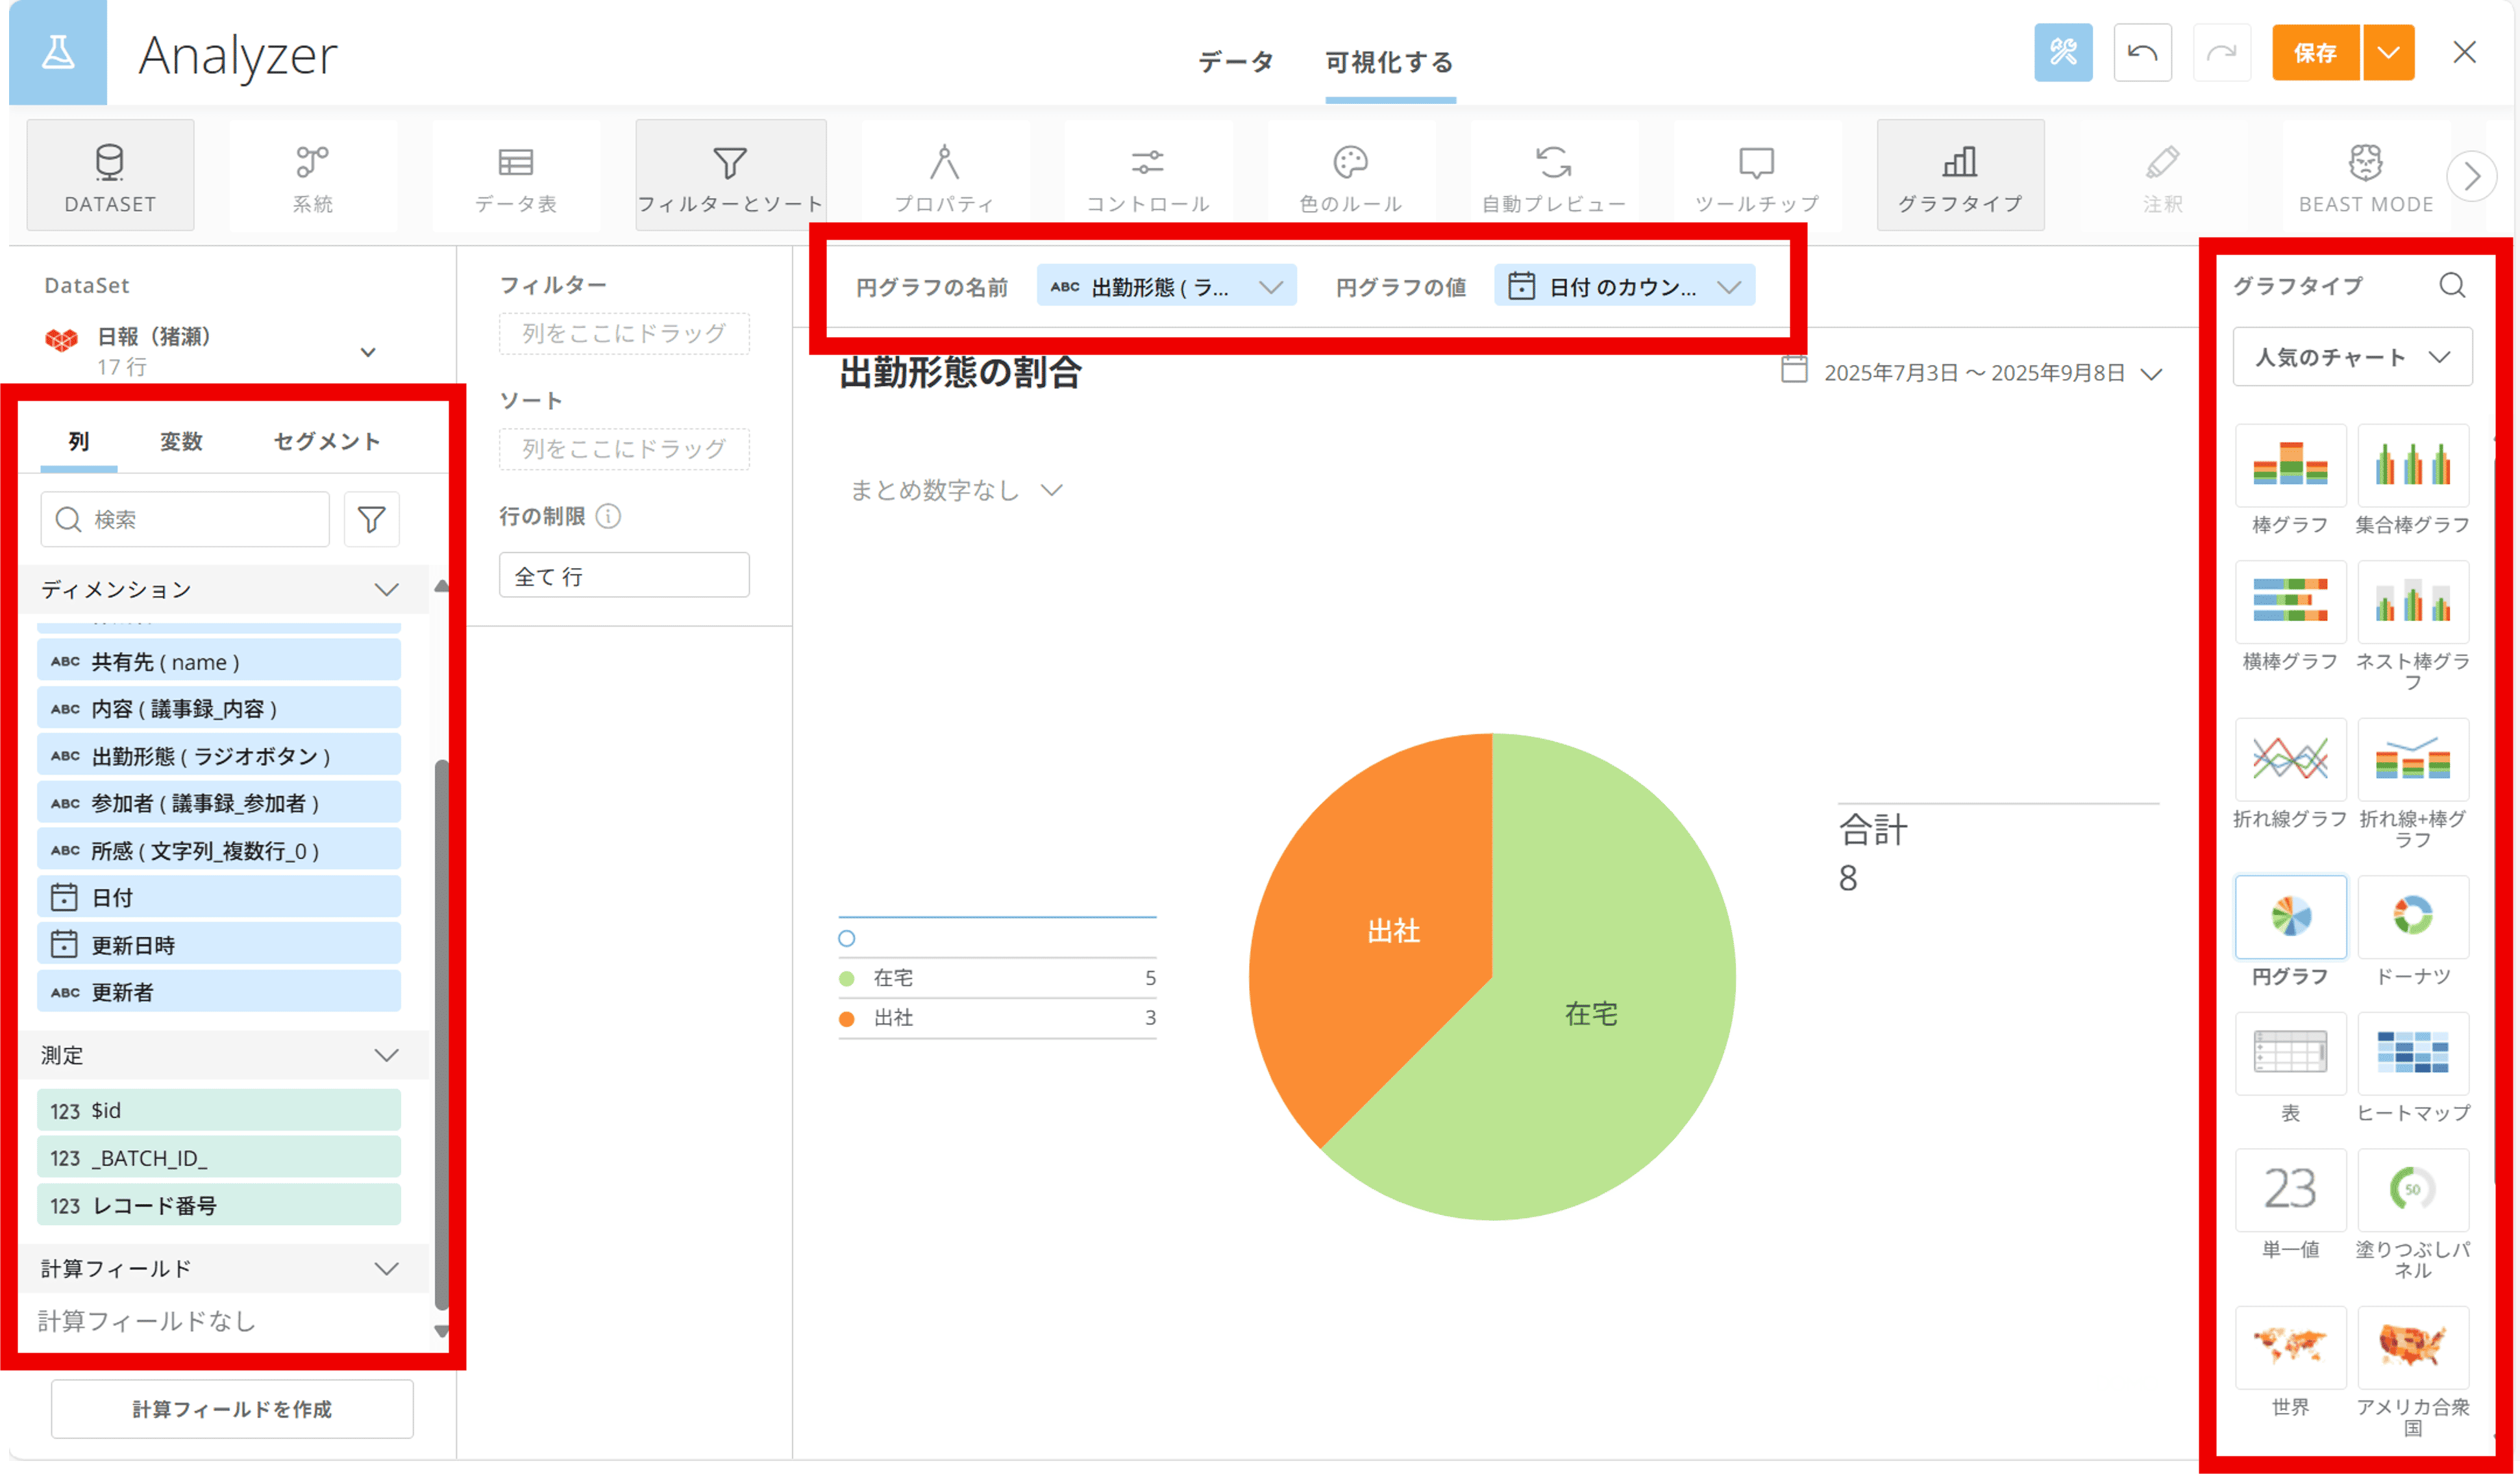Toggle the blank legend circle item

847,938
